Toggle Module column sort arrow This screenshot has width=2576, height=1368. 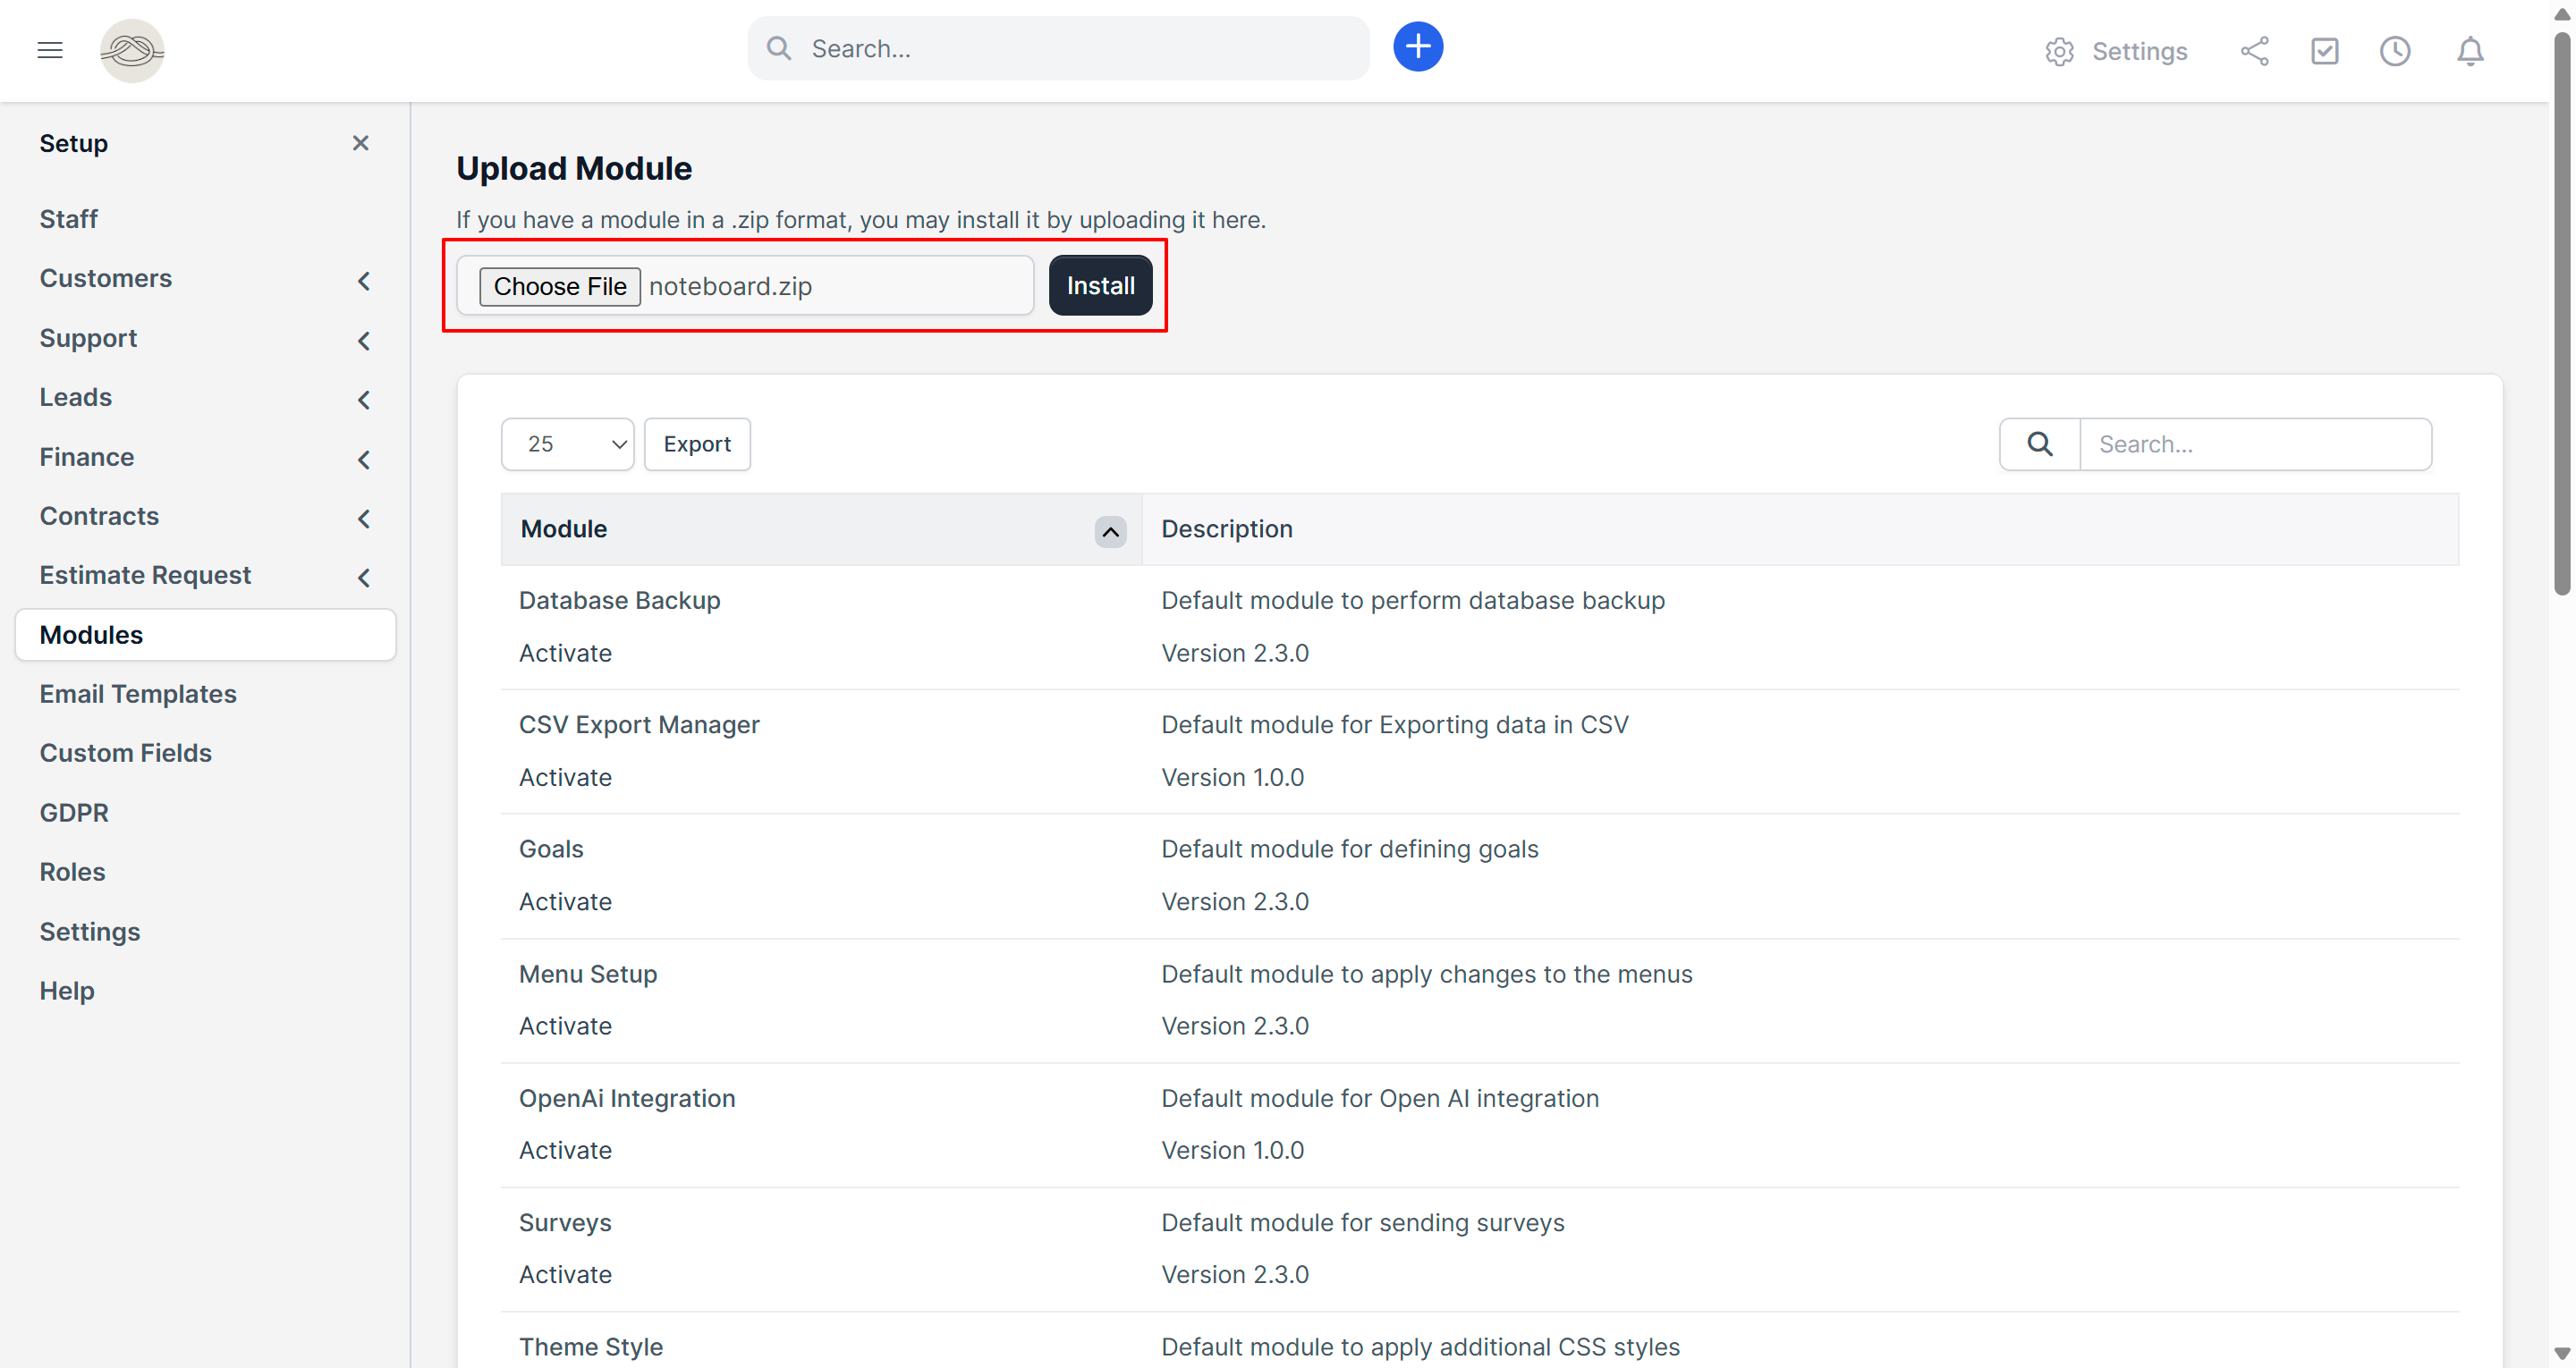point(1109,531)
